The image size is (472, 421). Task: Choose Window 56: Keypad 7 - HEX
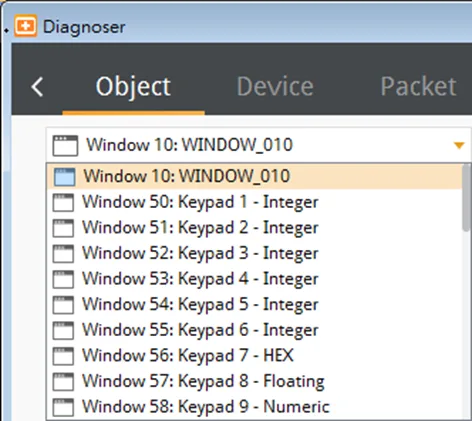pyautogui.click(x=254, y=356)
